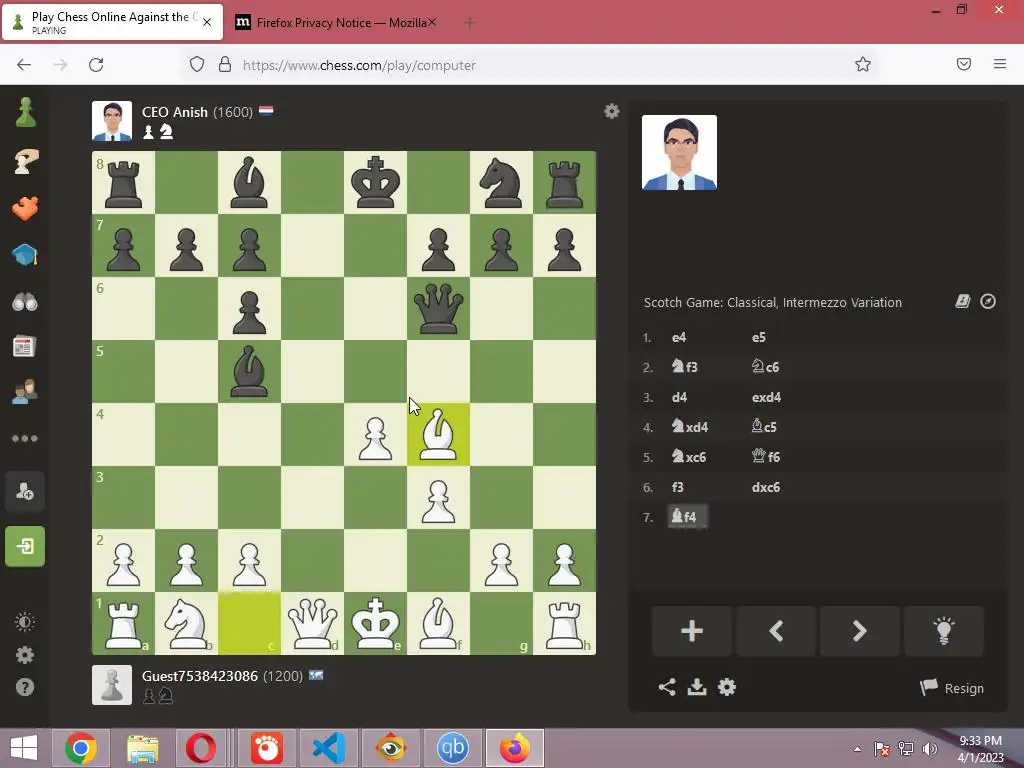Click the black queen on f6

click(438, 308)
